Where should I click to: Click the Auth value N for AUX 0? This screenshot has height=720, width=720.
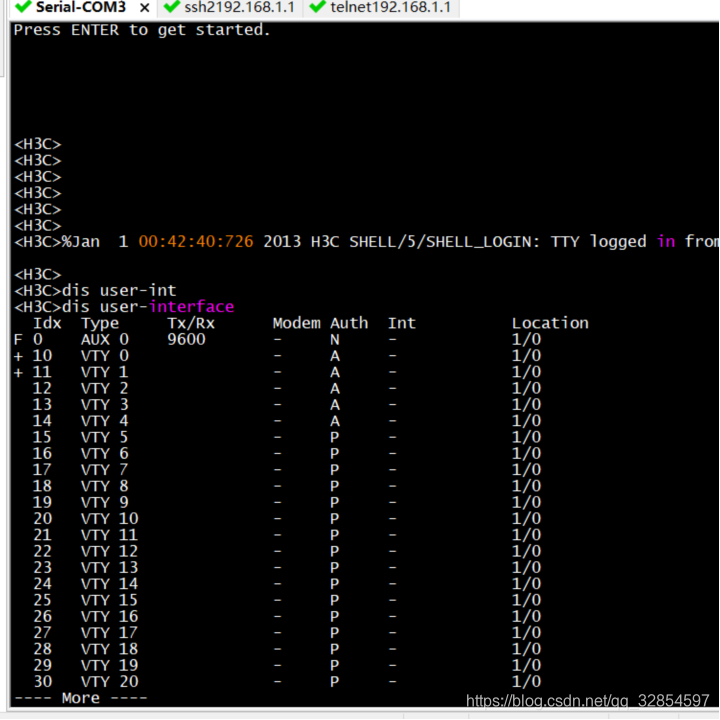point(335,340)
